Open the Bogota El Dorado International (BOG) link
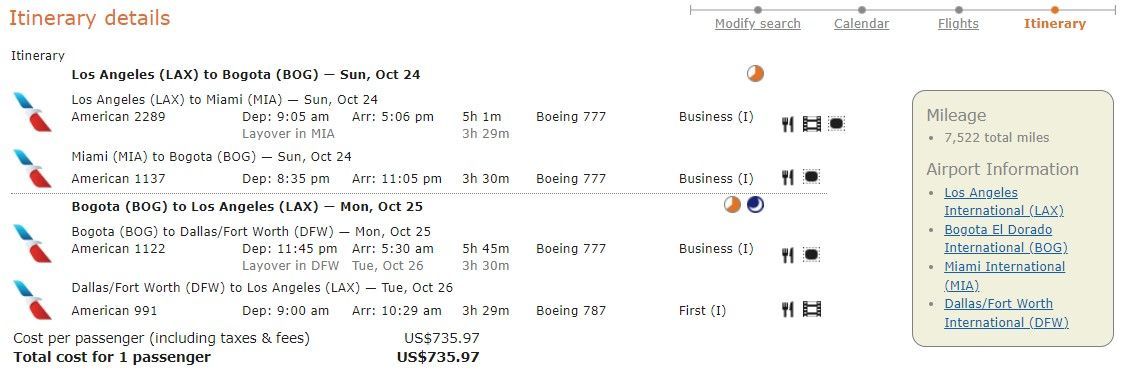The image size is (1125, 372). pyautogui.click(x=1006, y=238)
